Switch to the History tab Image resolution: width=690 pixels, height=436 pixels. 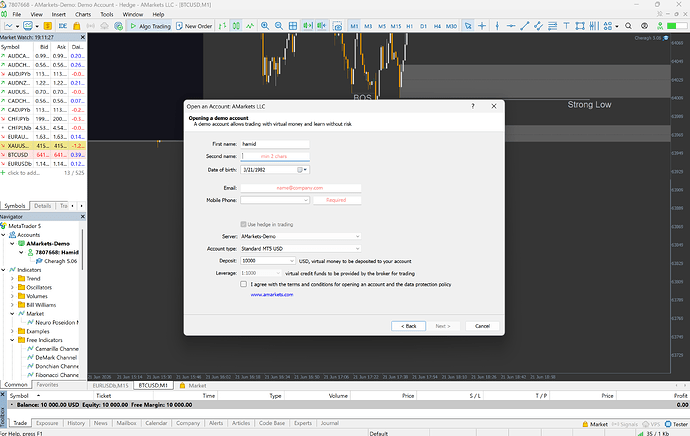pos(76,423)
